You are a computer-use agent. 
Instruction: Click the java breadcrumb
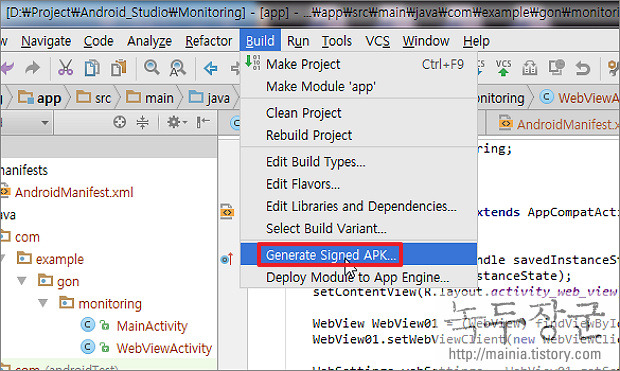[209, 98]
